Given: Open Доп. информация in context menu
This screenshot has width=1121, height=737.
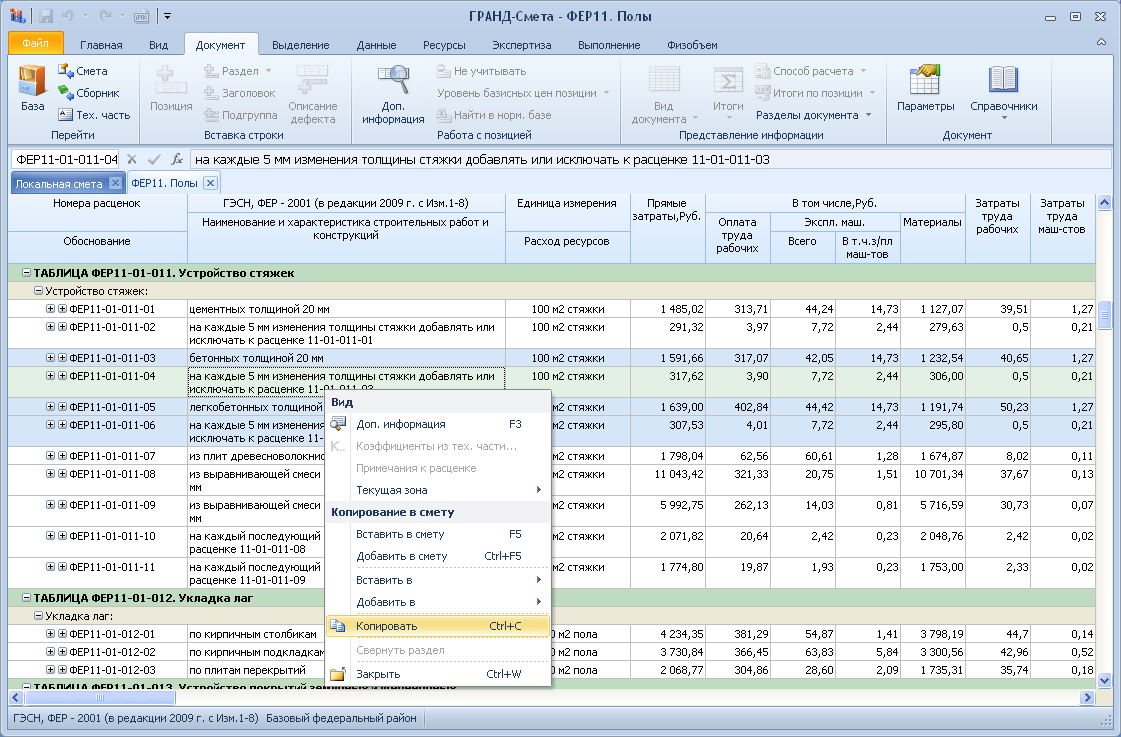Looking at the screenshot, I should click(x=438, y=424).
